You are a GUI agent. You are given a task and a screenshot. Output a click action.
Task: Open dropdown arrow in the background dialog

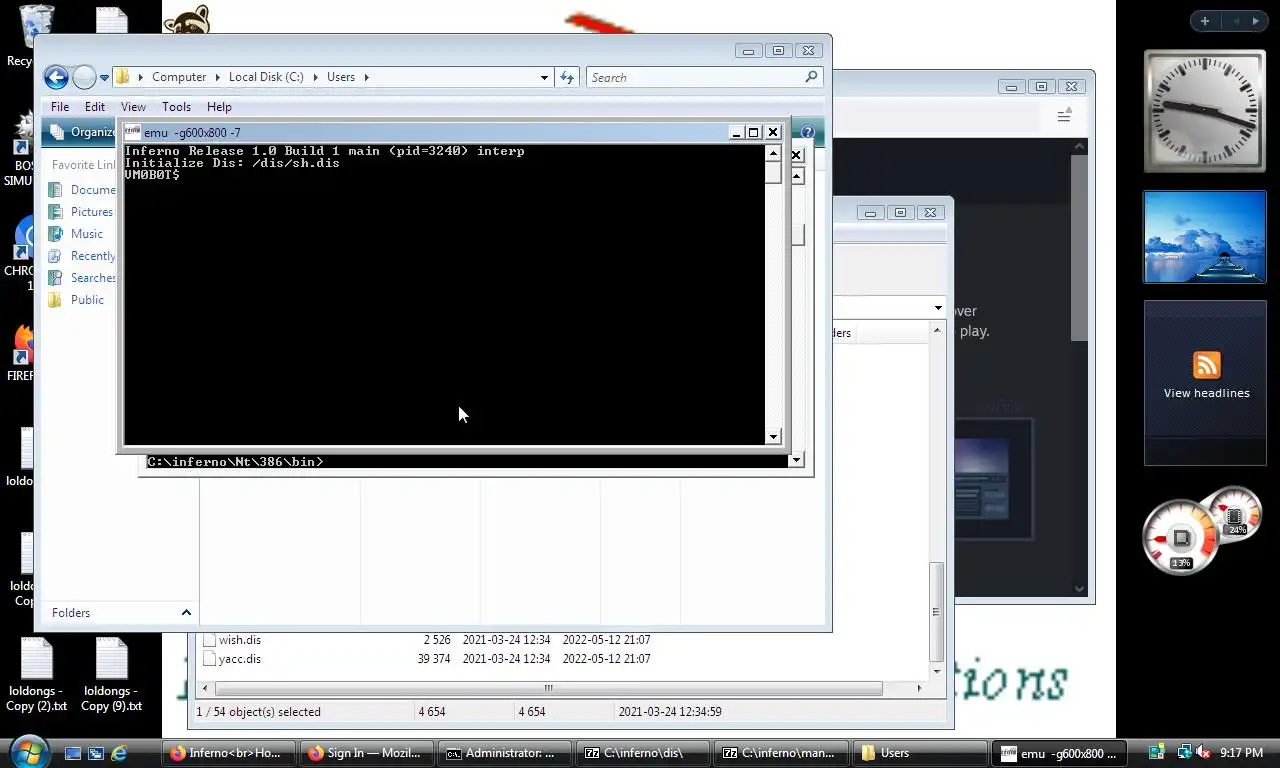point(938,308)
